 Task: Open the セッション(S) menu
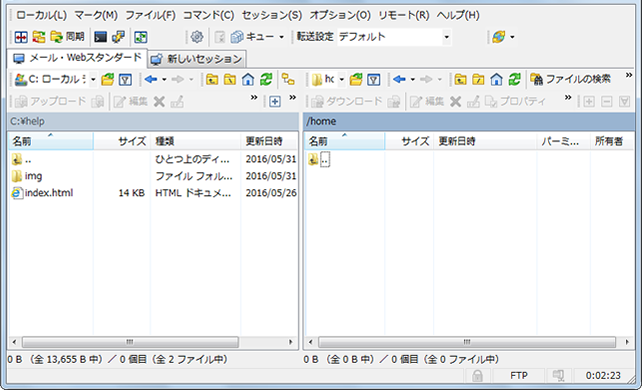point(272,16)
